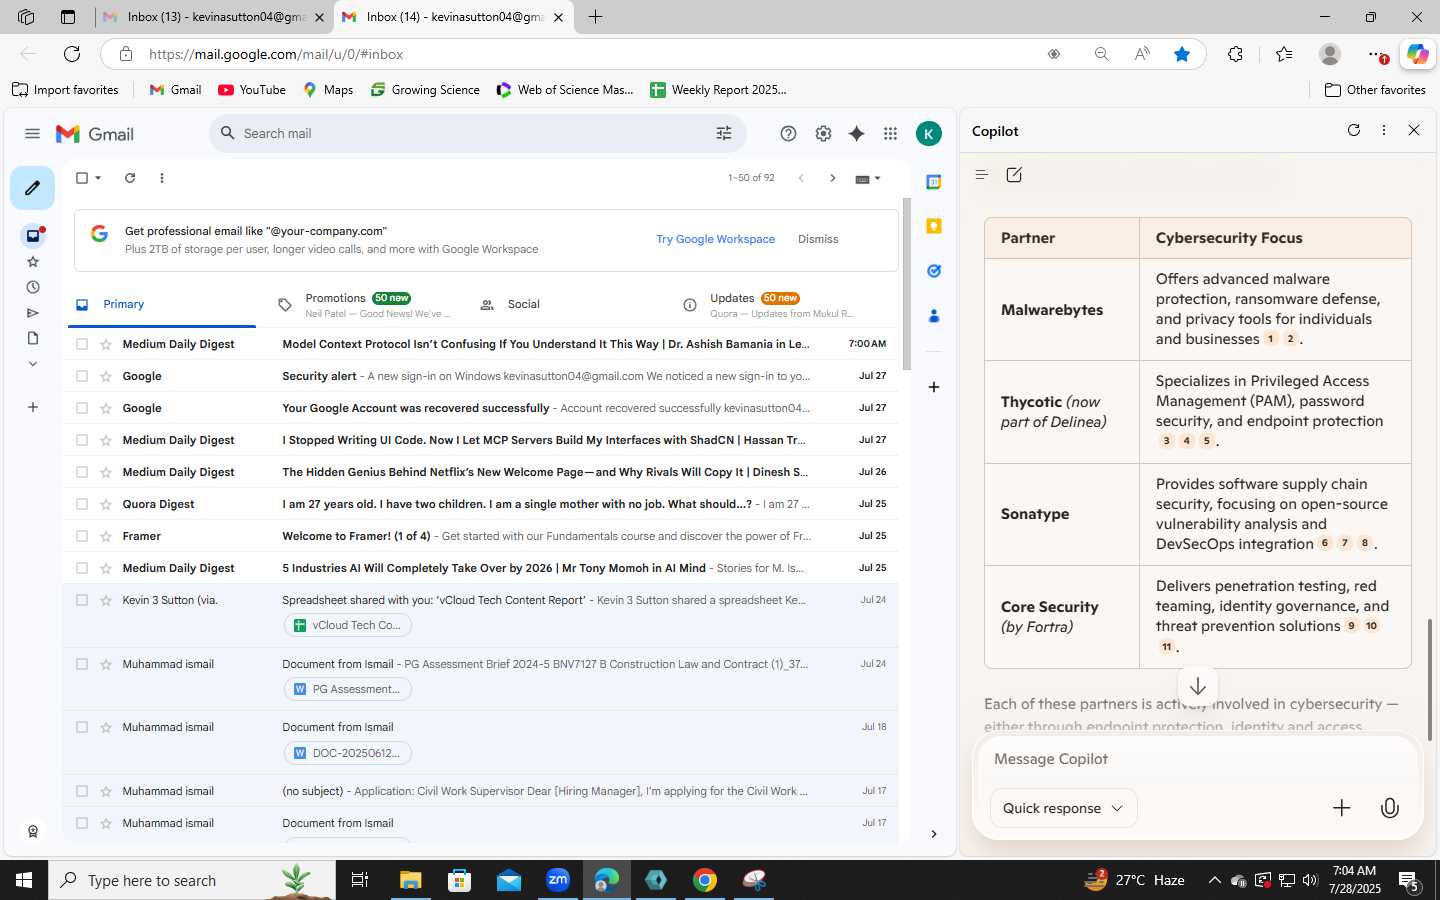This screenshot has width=1440, height=900.
Task: Go to Snoozed in Gmail sidebar
Action: pyautogui.click(x=33, y=287)
